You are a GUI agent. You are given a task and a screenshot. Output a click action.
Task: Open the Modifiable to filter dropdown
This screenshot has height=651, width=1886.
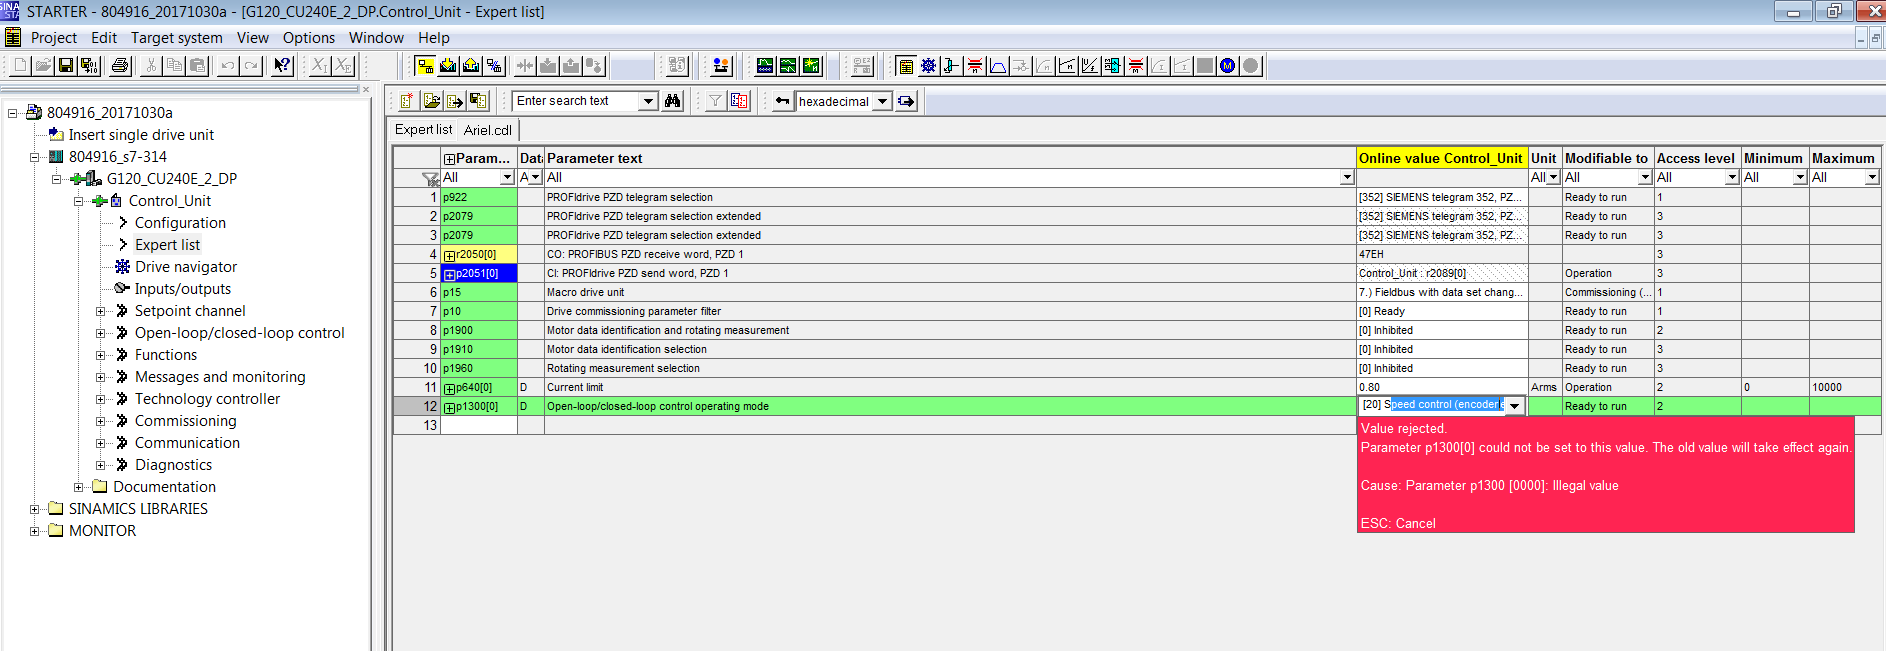(1645, 177)
